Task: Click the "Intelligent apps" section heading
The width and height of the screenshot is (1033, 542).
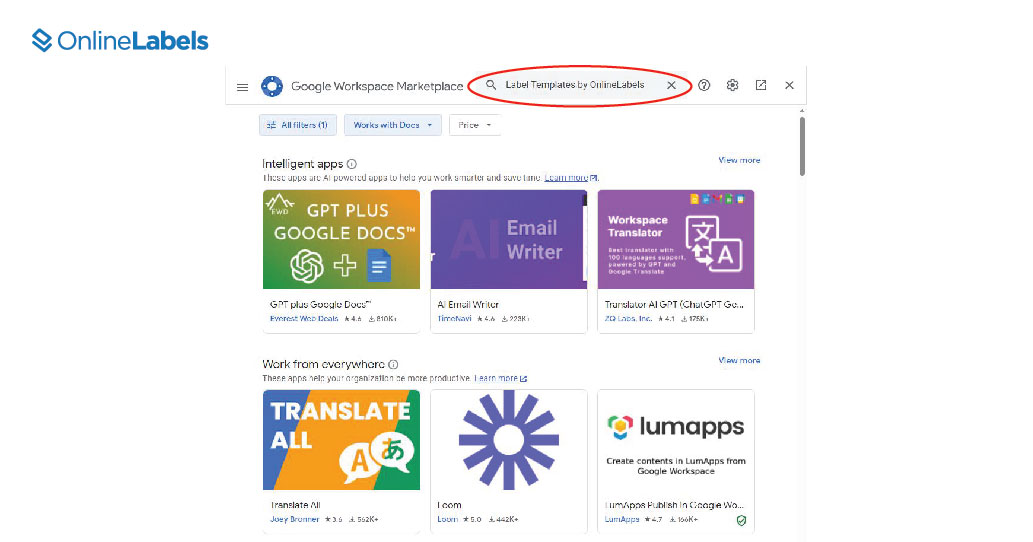Action: (302, 164)
